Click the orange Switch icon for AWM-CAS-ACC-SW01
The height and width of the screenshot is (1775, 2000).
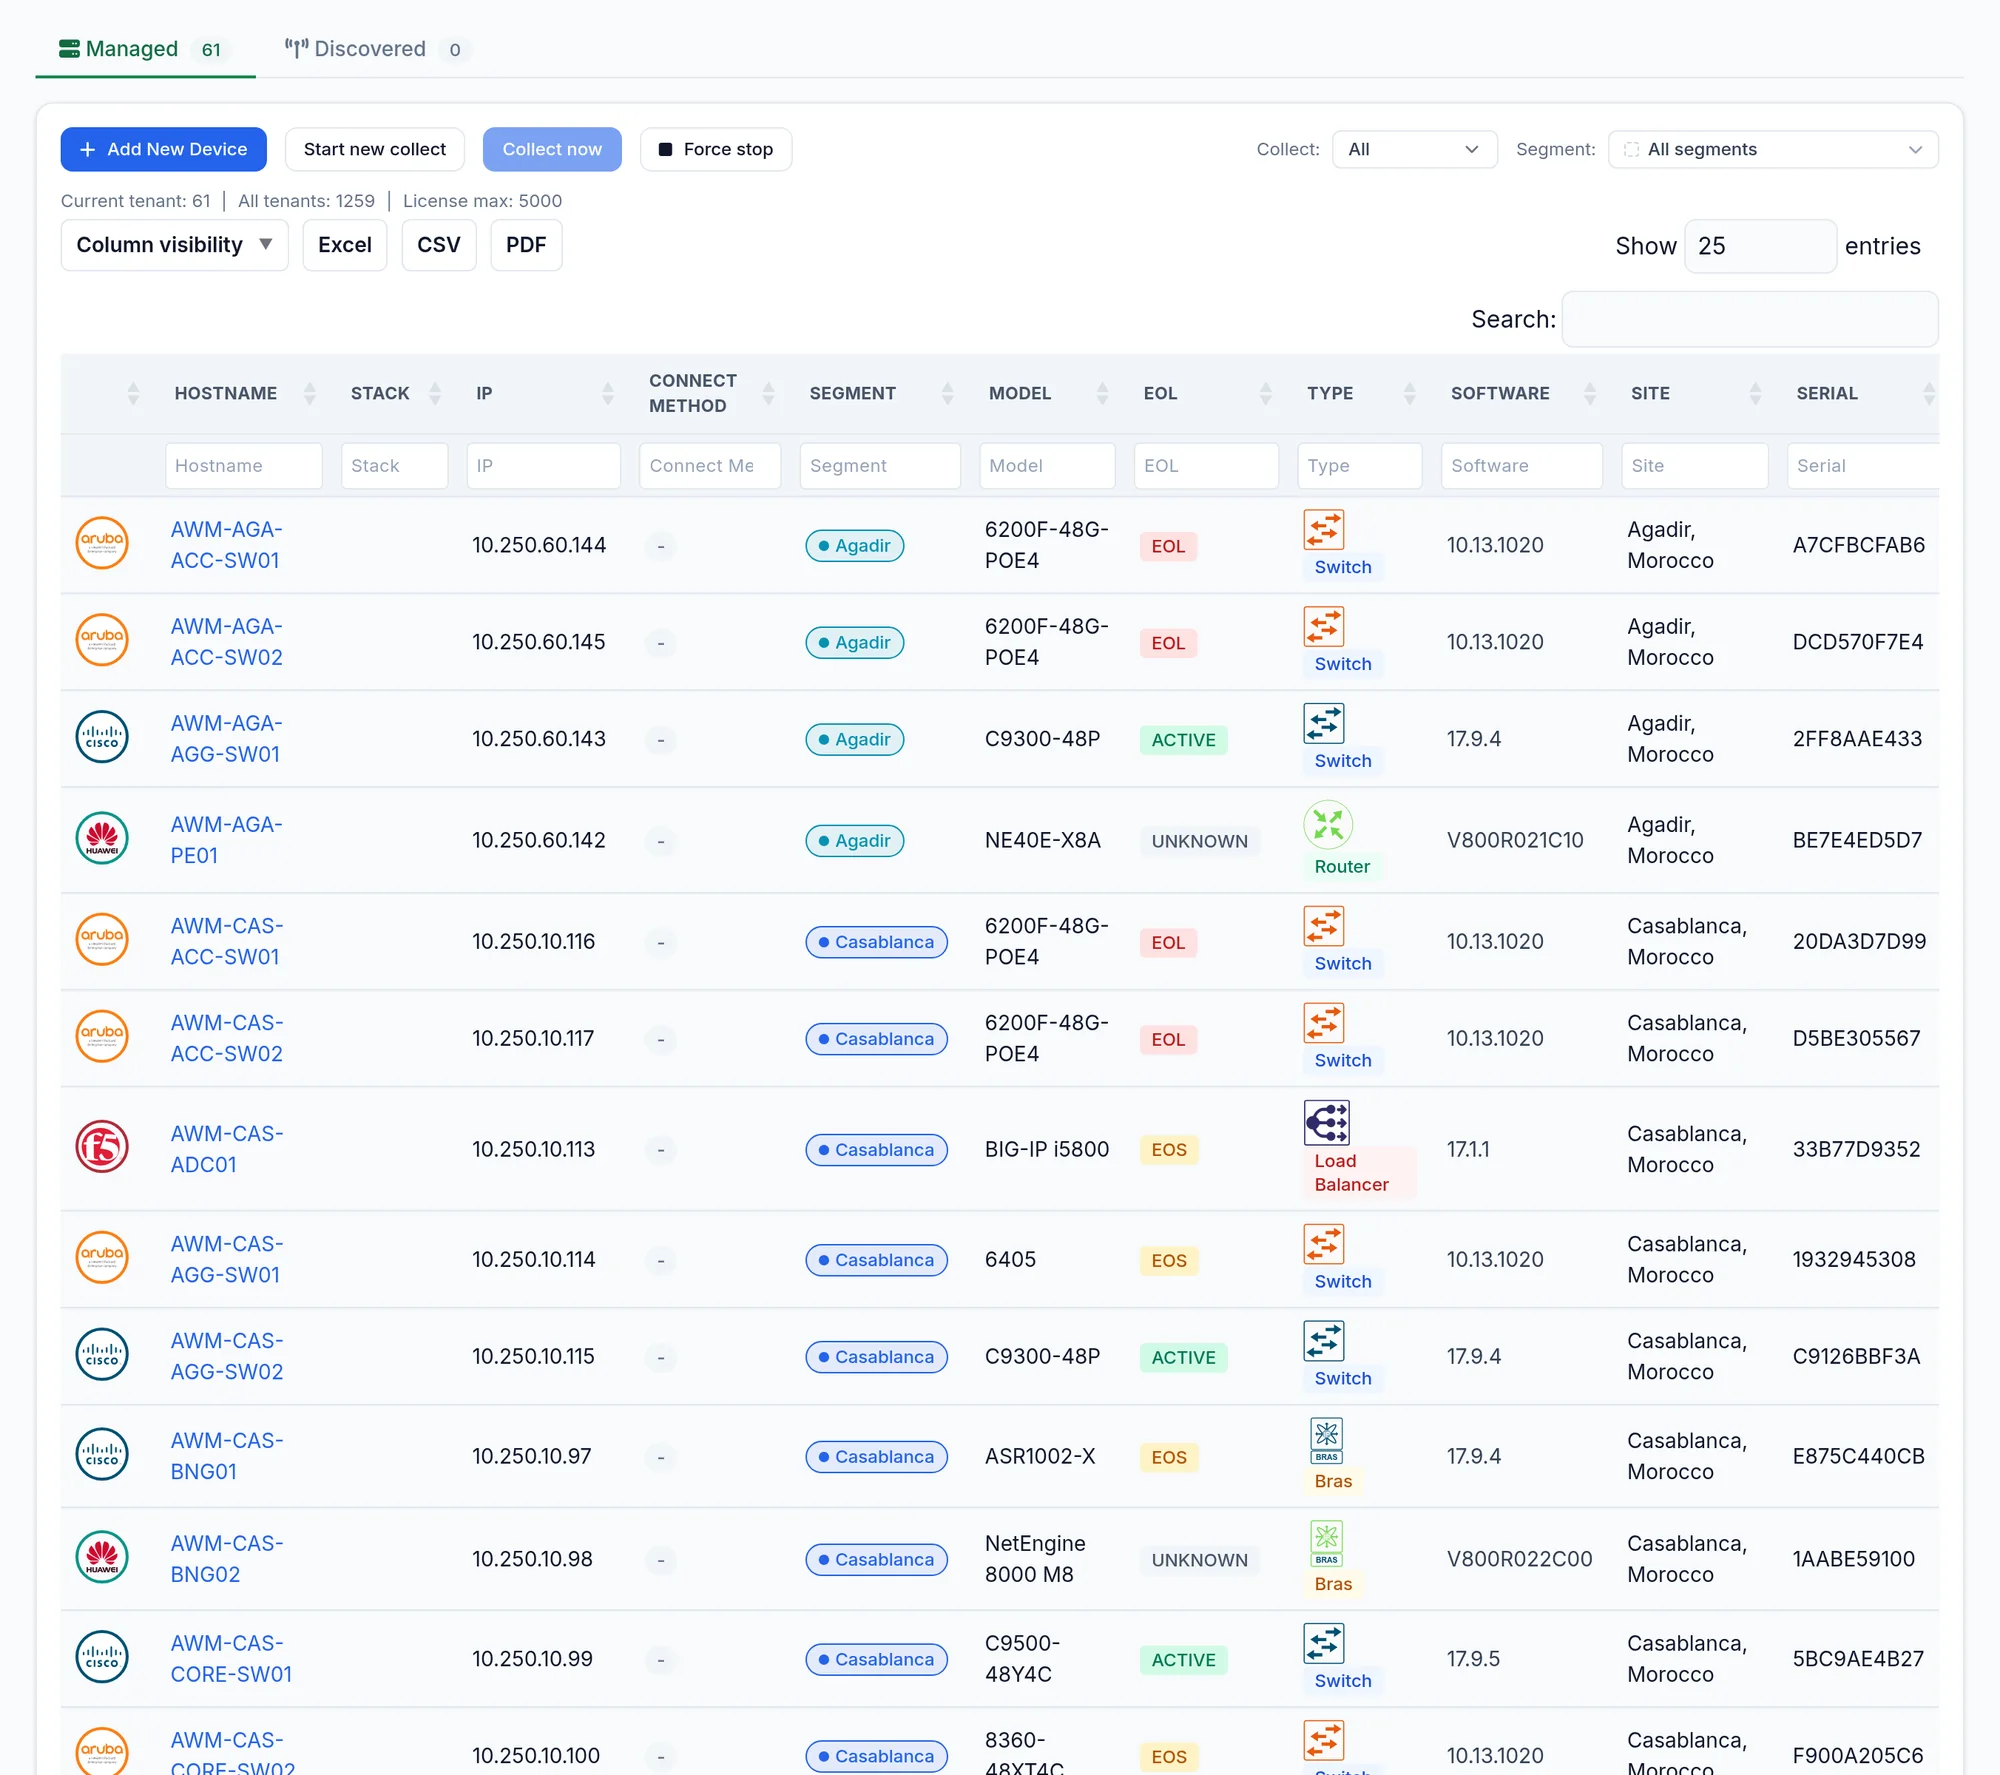pyautogui.click(x=1324, y=926)
